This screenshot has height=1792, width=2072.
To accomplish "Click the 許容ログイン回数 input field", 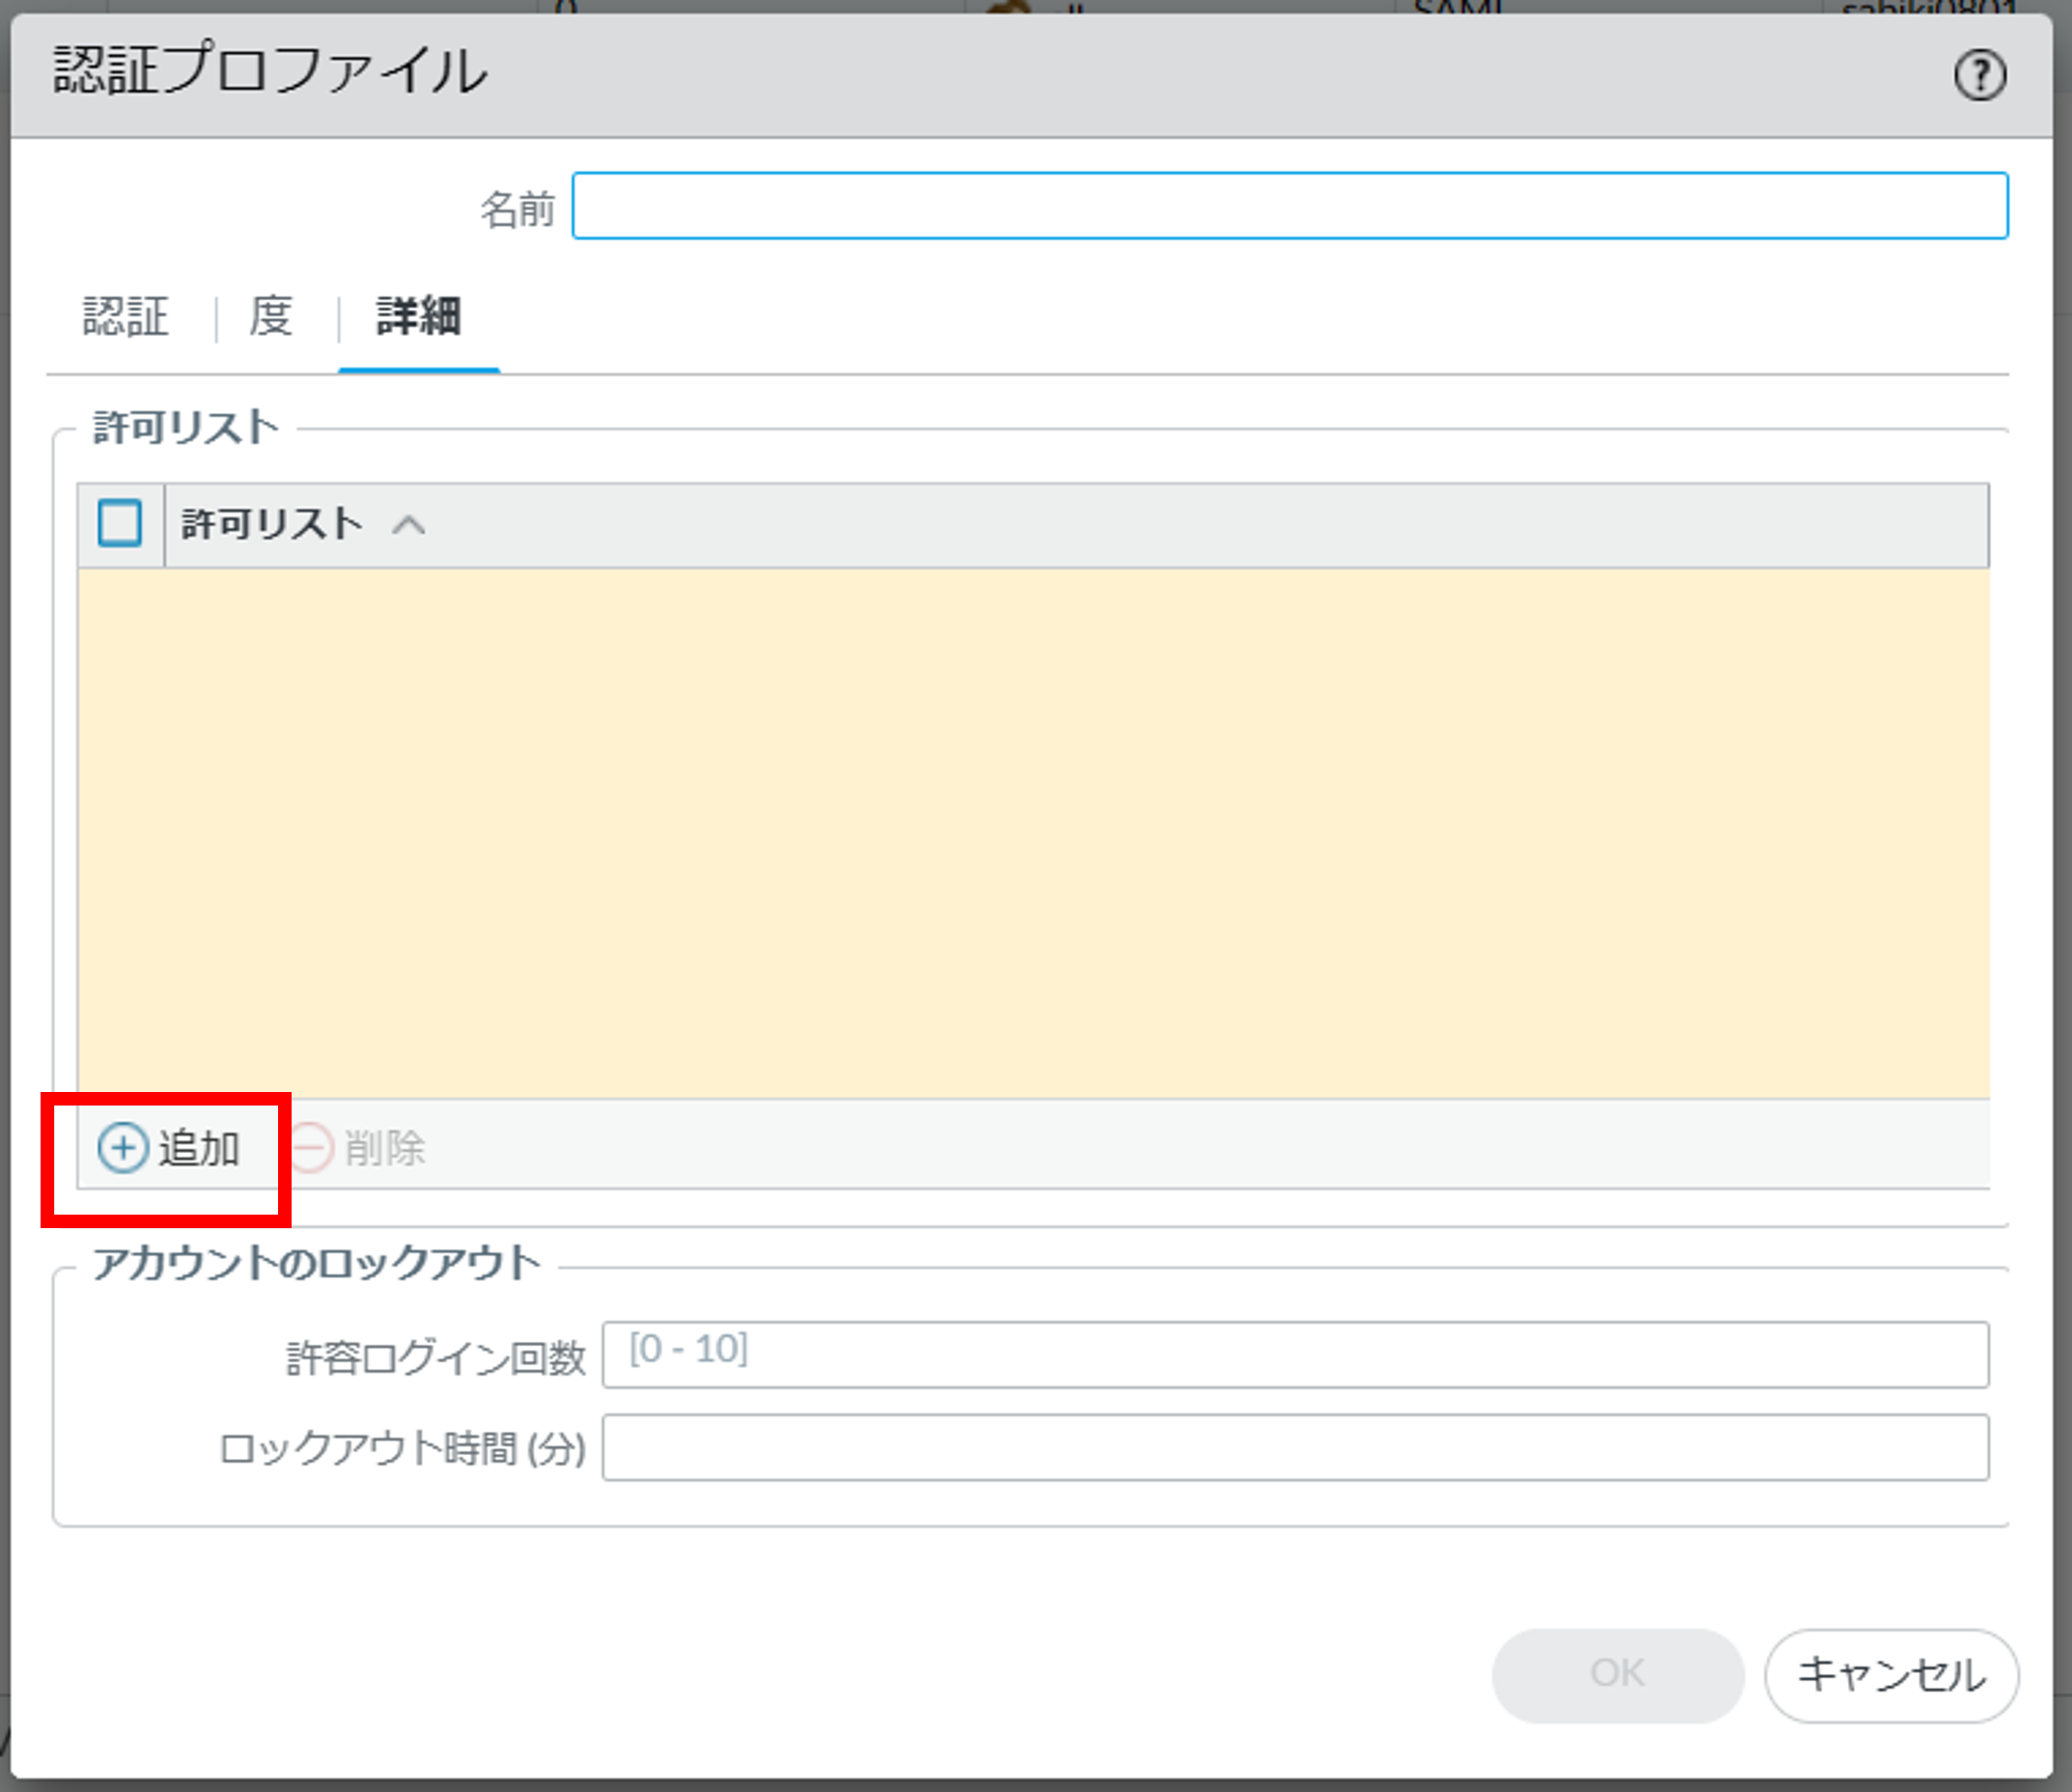I will click(1294, 1355).
